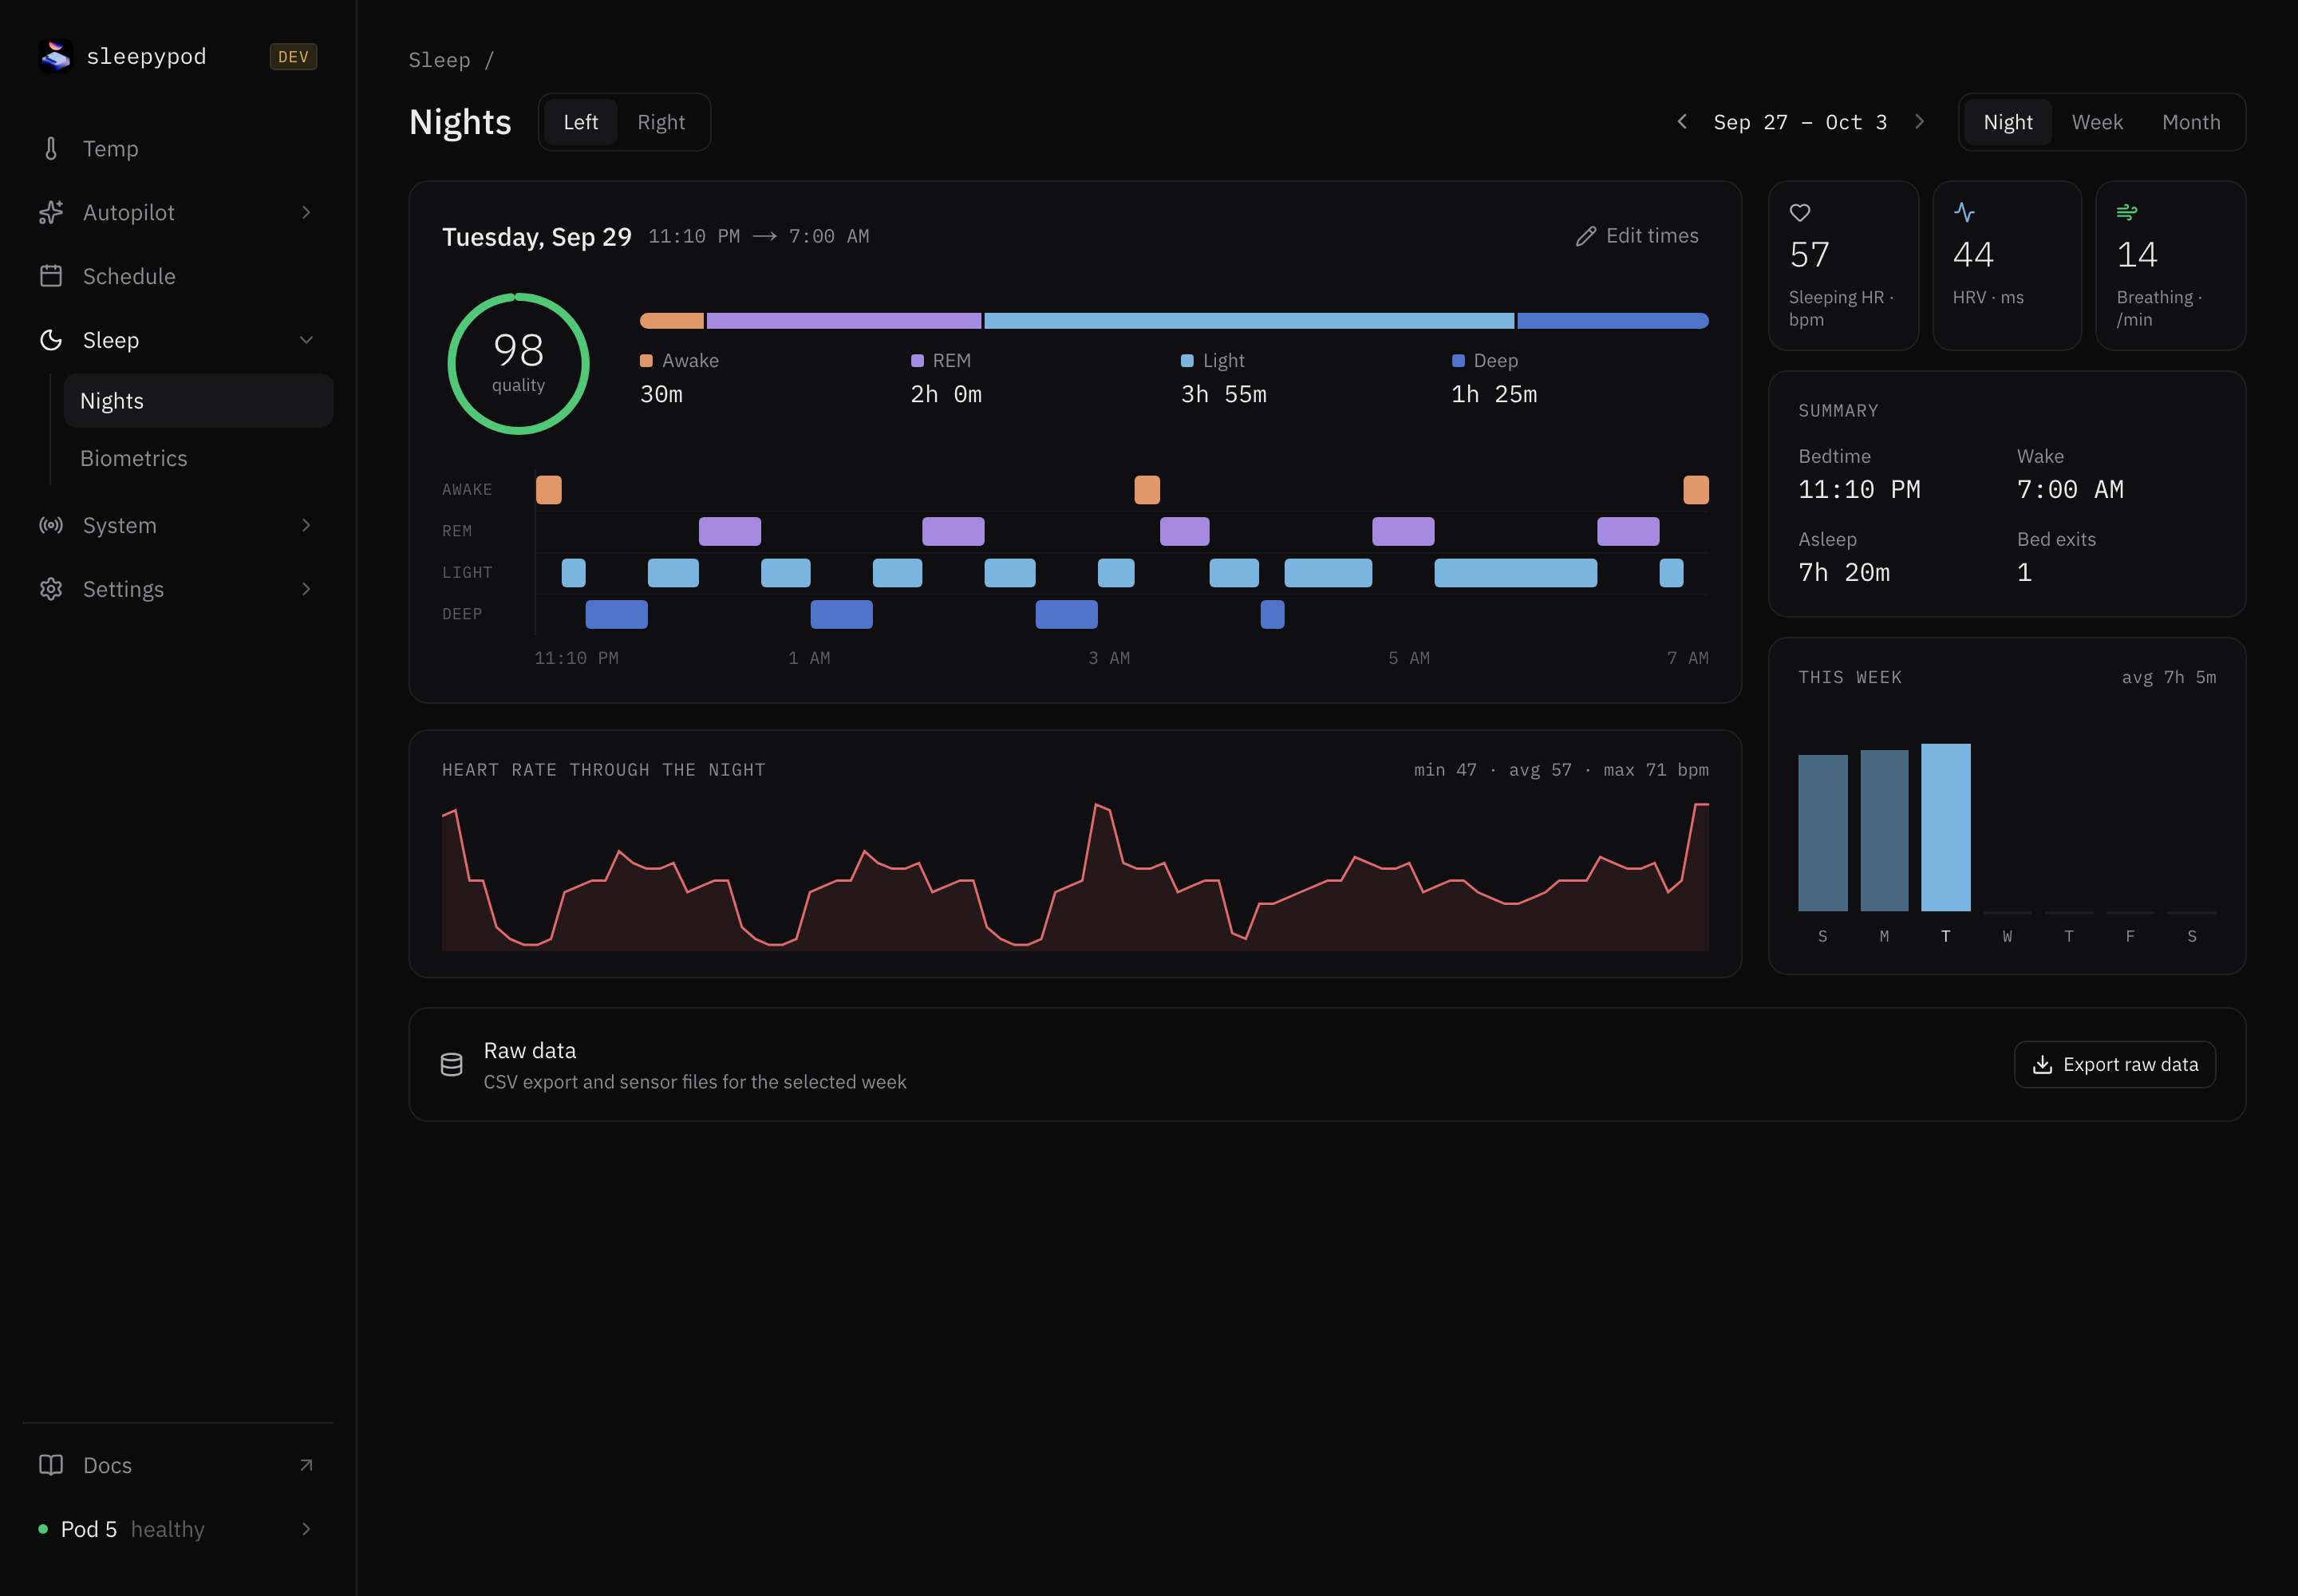
Task: Select the Left bed side
Action: pos(581,122)
